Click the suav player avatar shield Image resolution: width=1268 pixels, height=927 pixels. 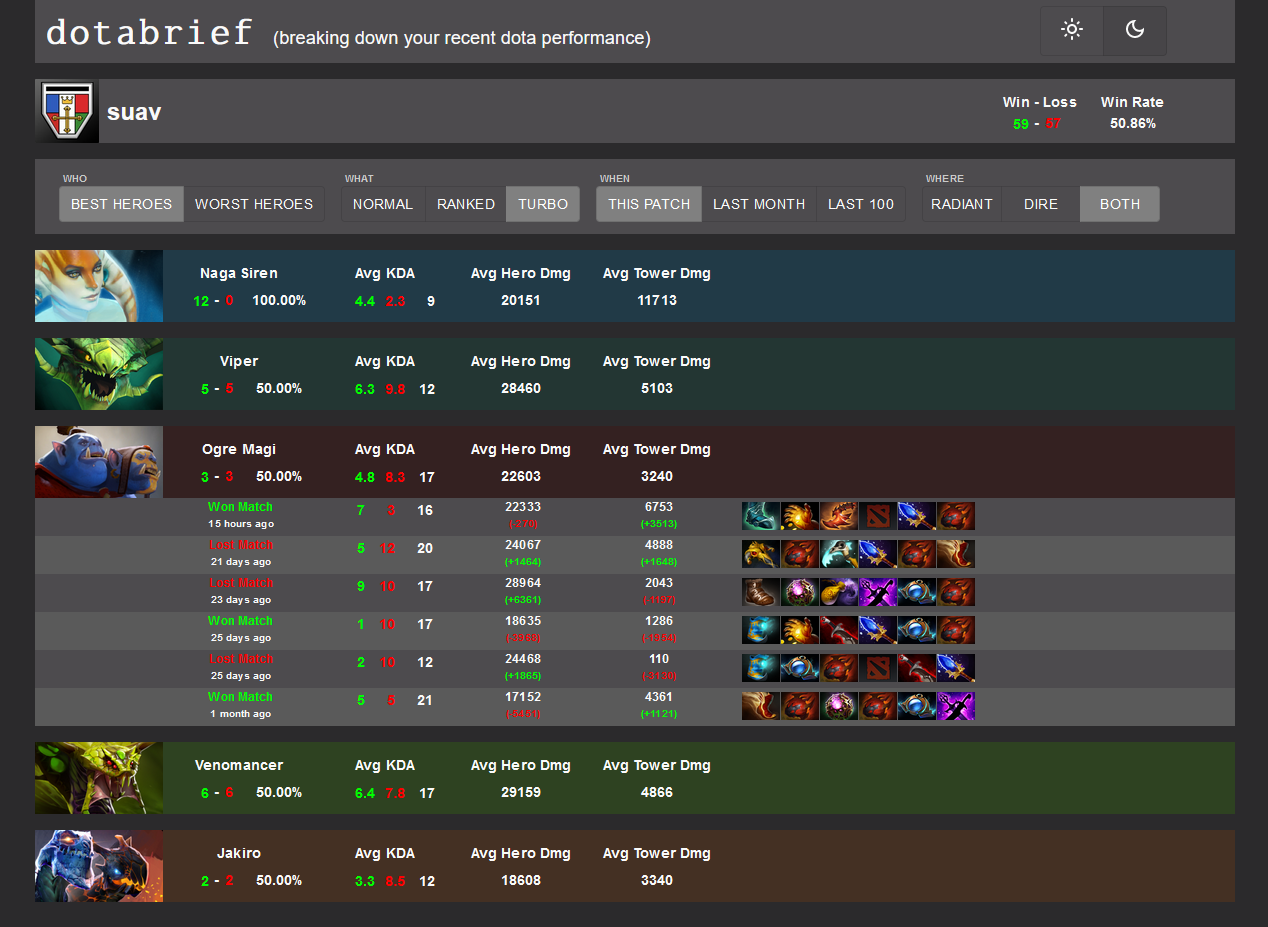coord(66,111)
